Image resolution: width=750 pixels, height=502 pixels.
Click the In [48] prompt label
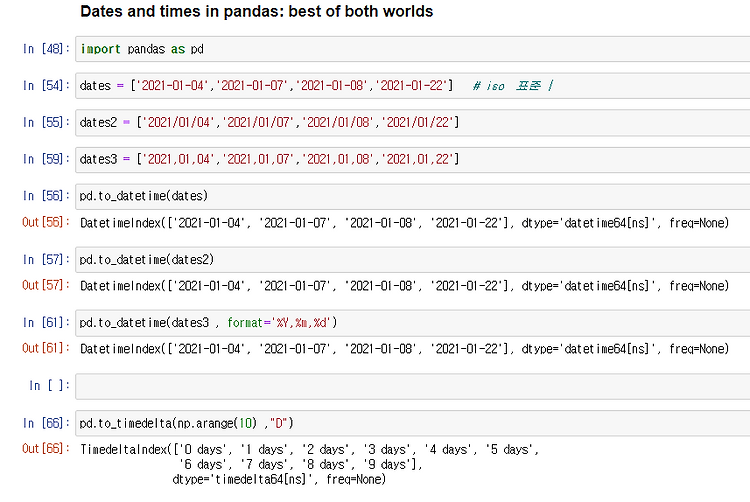click(46, 49)
